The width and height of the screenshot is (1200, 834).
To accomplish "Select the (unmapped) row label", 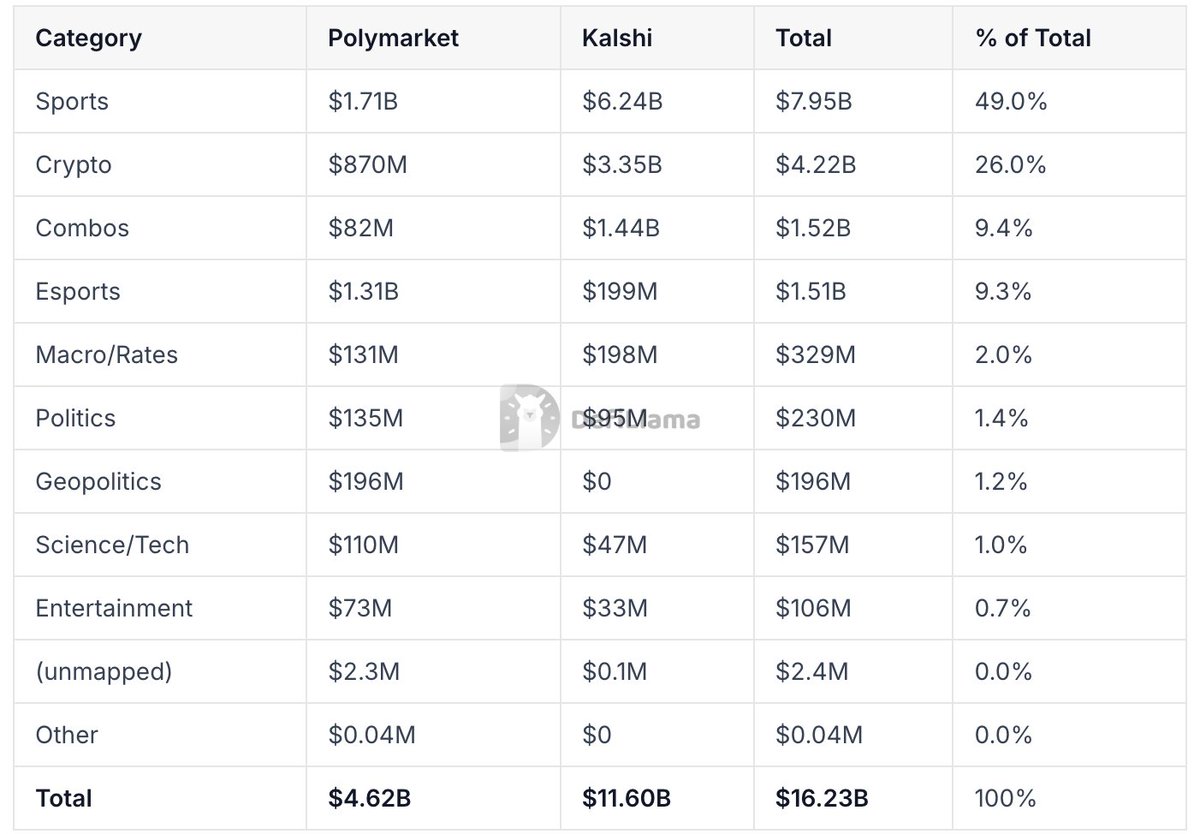I will pos(104,672).
